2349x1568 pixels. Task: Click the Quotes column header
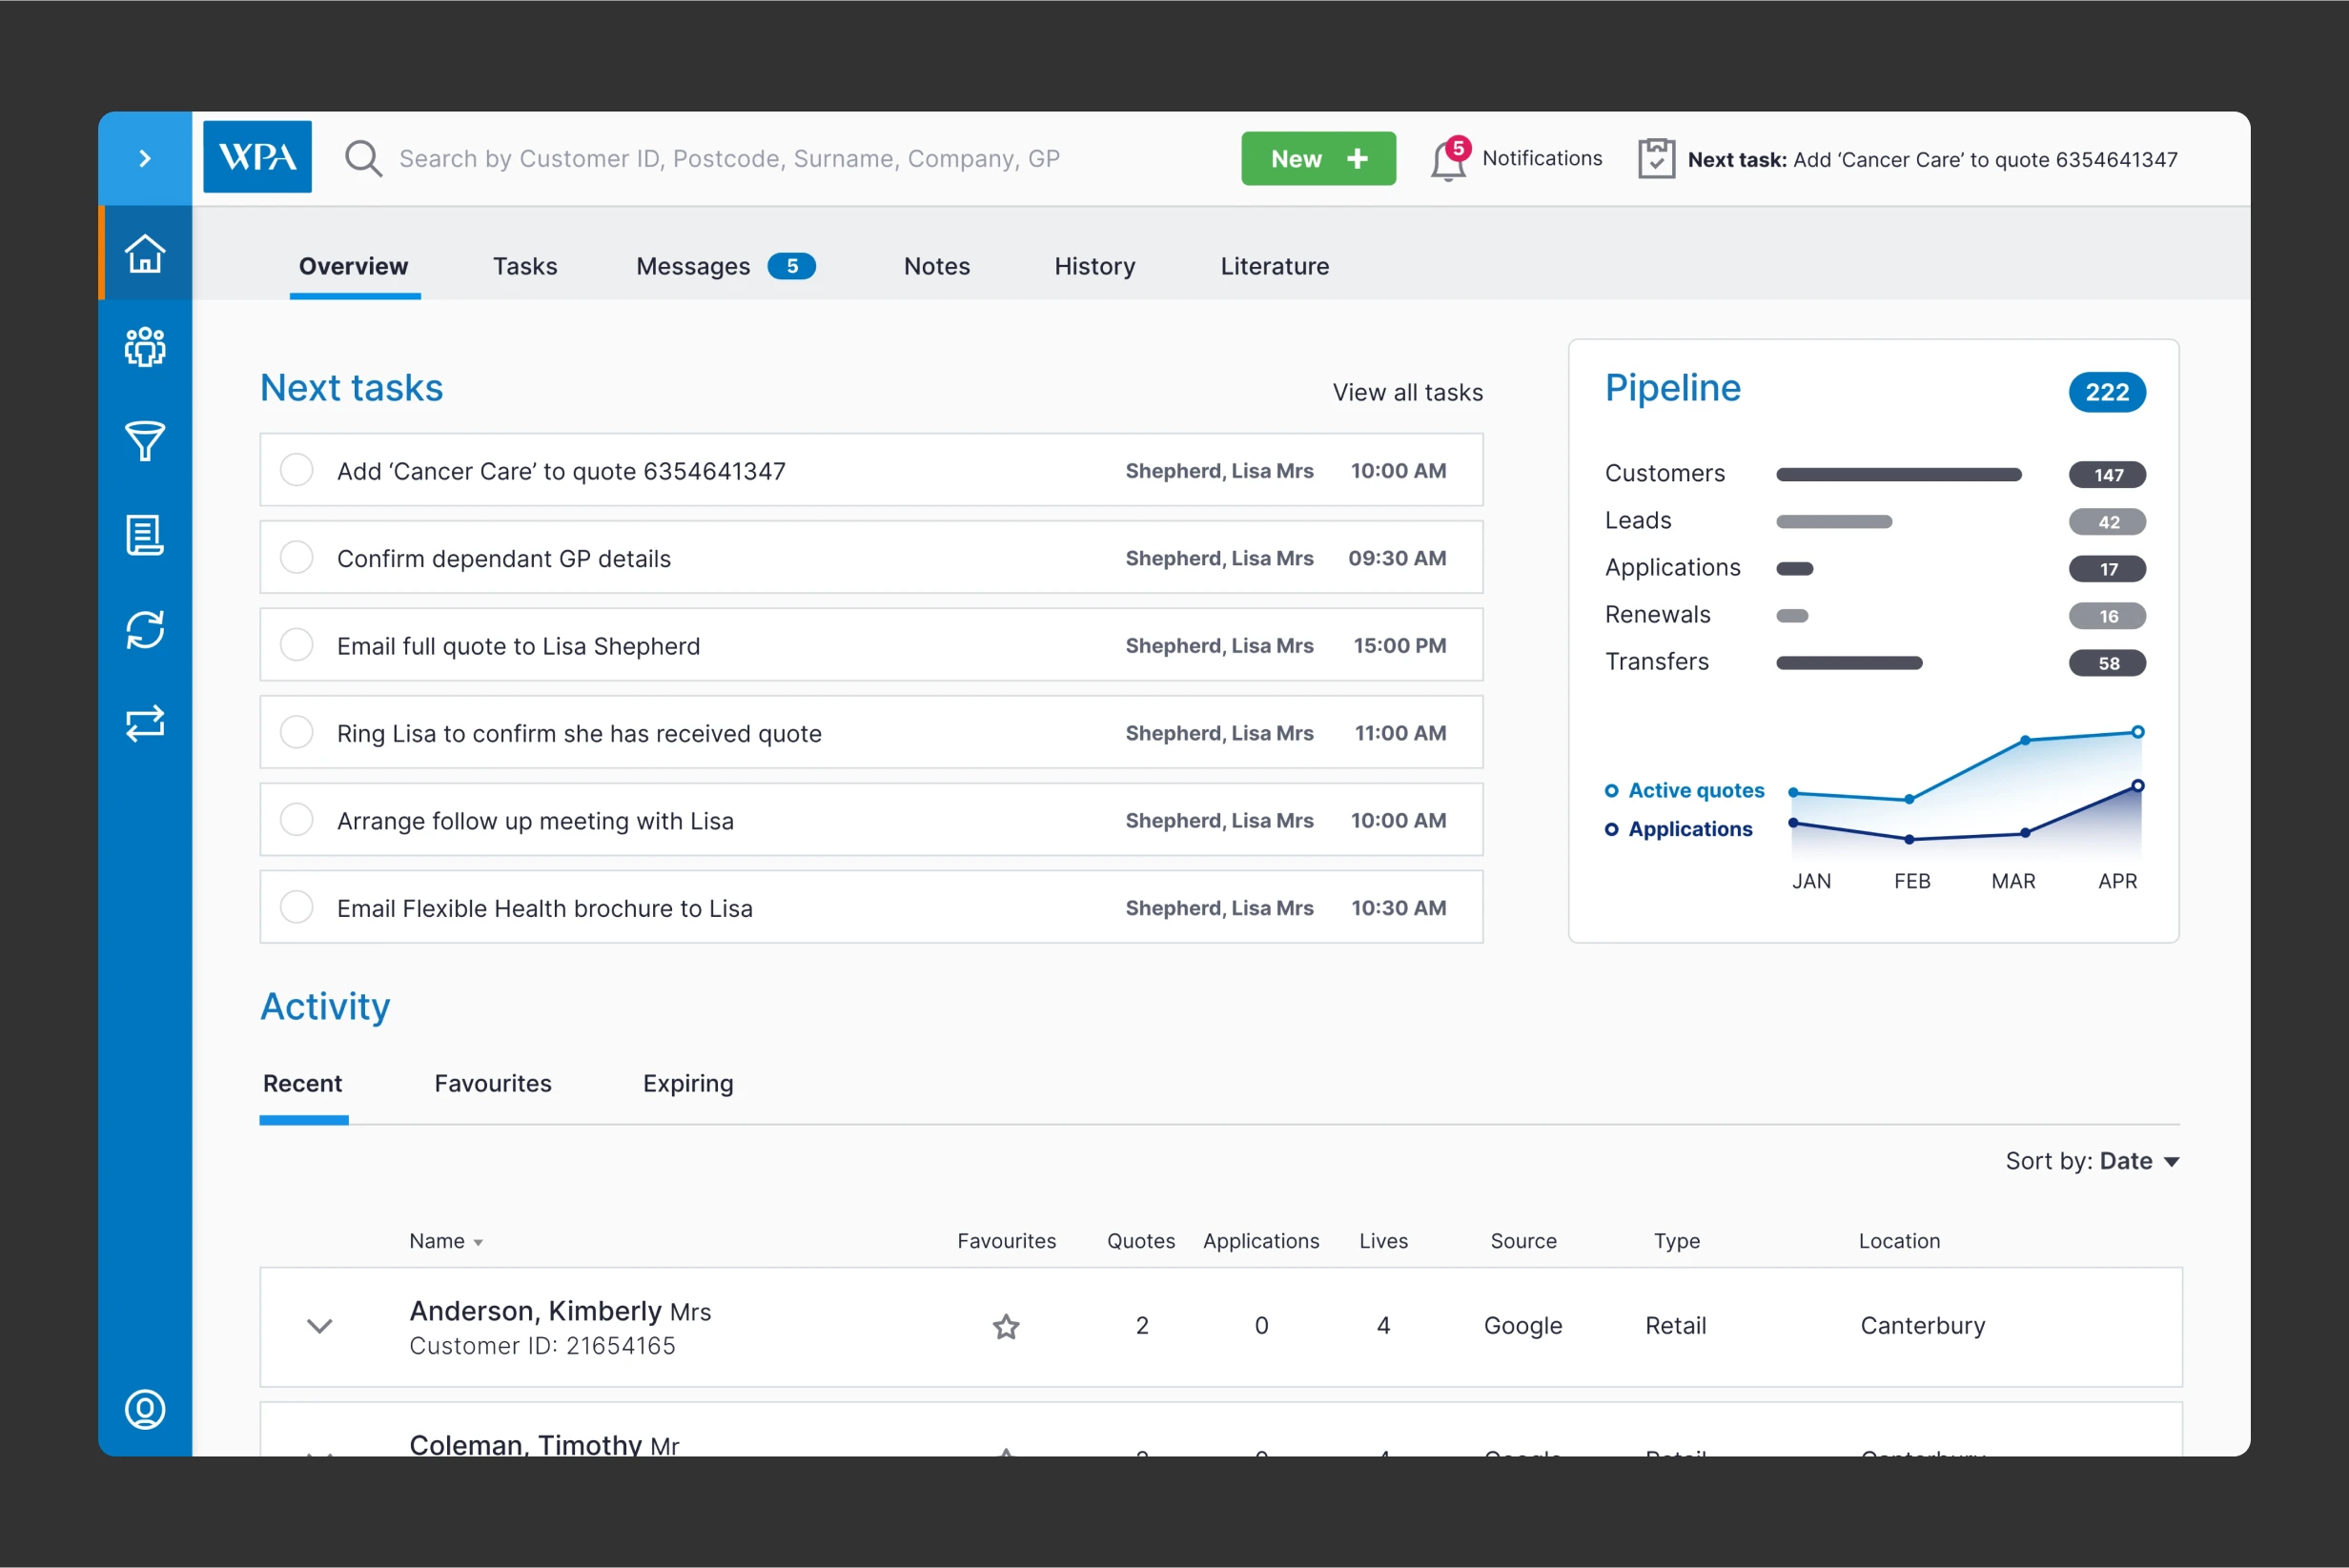pyautogui.click(x=1140, y=1241)
